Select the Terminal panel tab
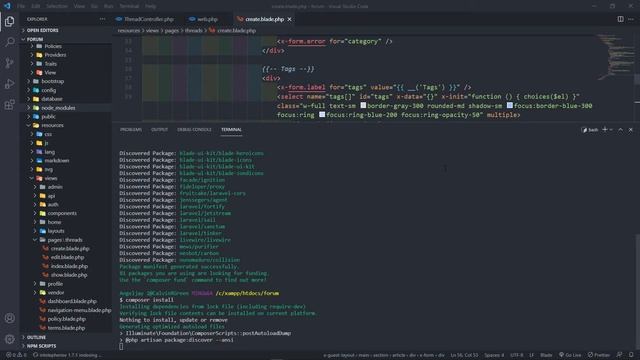The width and height of the screenshot is (640, 360). (231, 129)
